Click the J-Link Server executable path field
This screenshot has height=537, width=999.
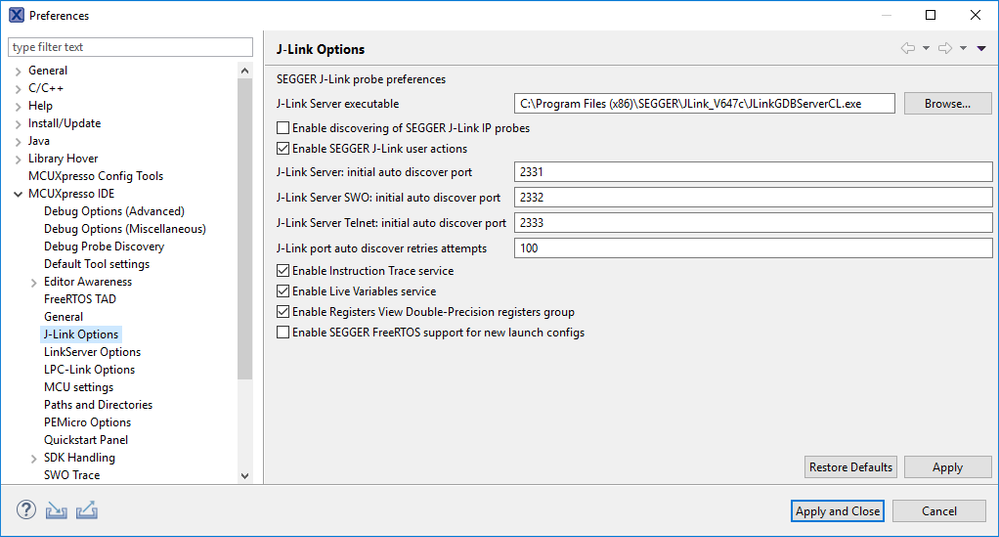[704, 103]
